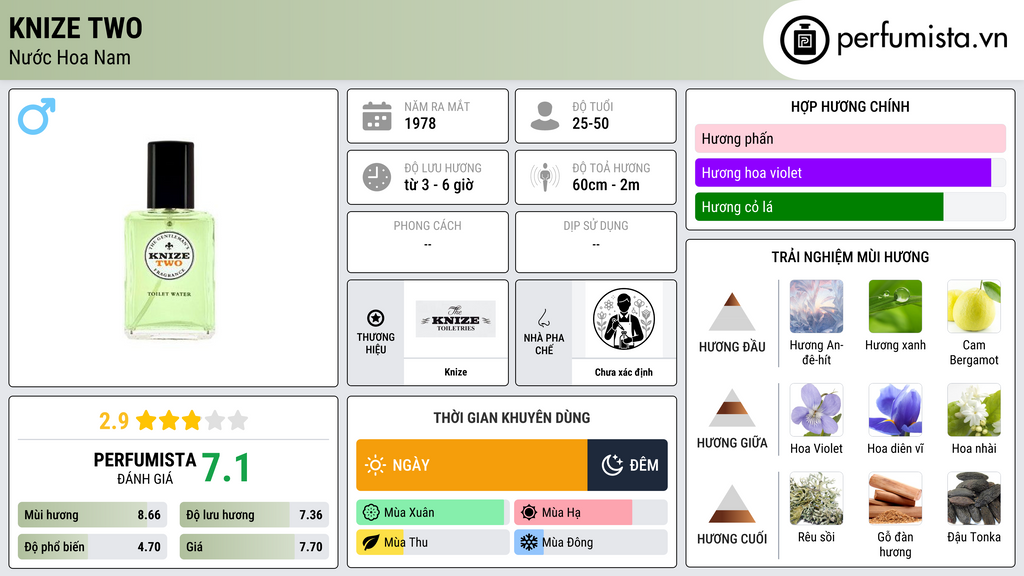Click the perfumista.vn perfume bottle logo icon
This screenshot has height=576, width=1024.
click(804, 40)
